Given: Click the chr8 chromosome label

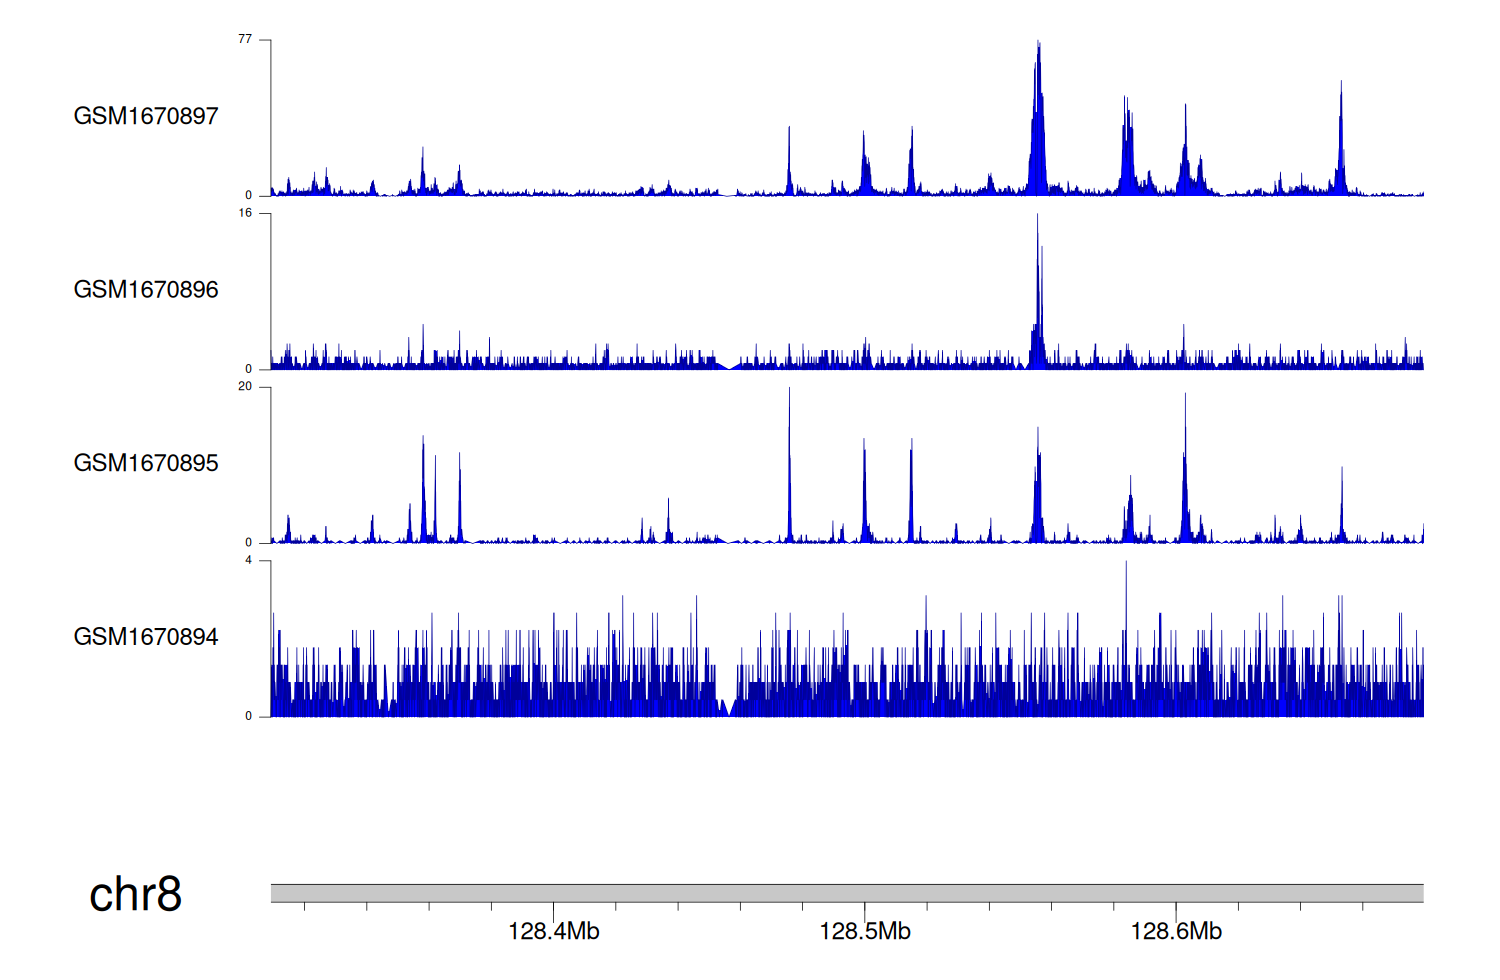Looking at the screenshot, I should 135,894.
